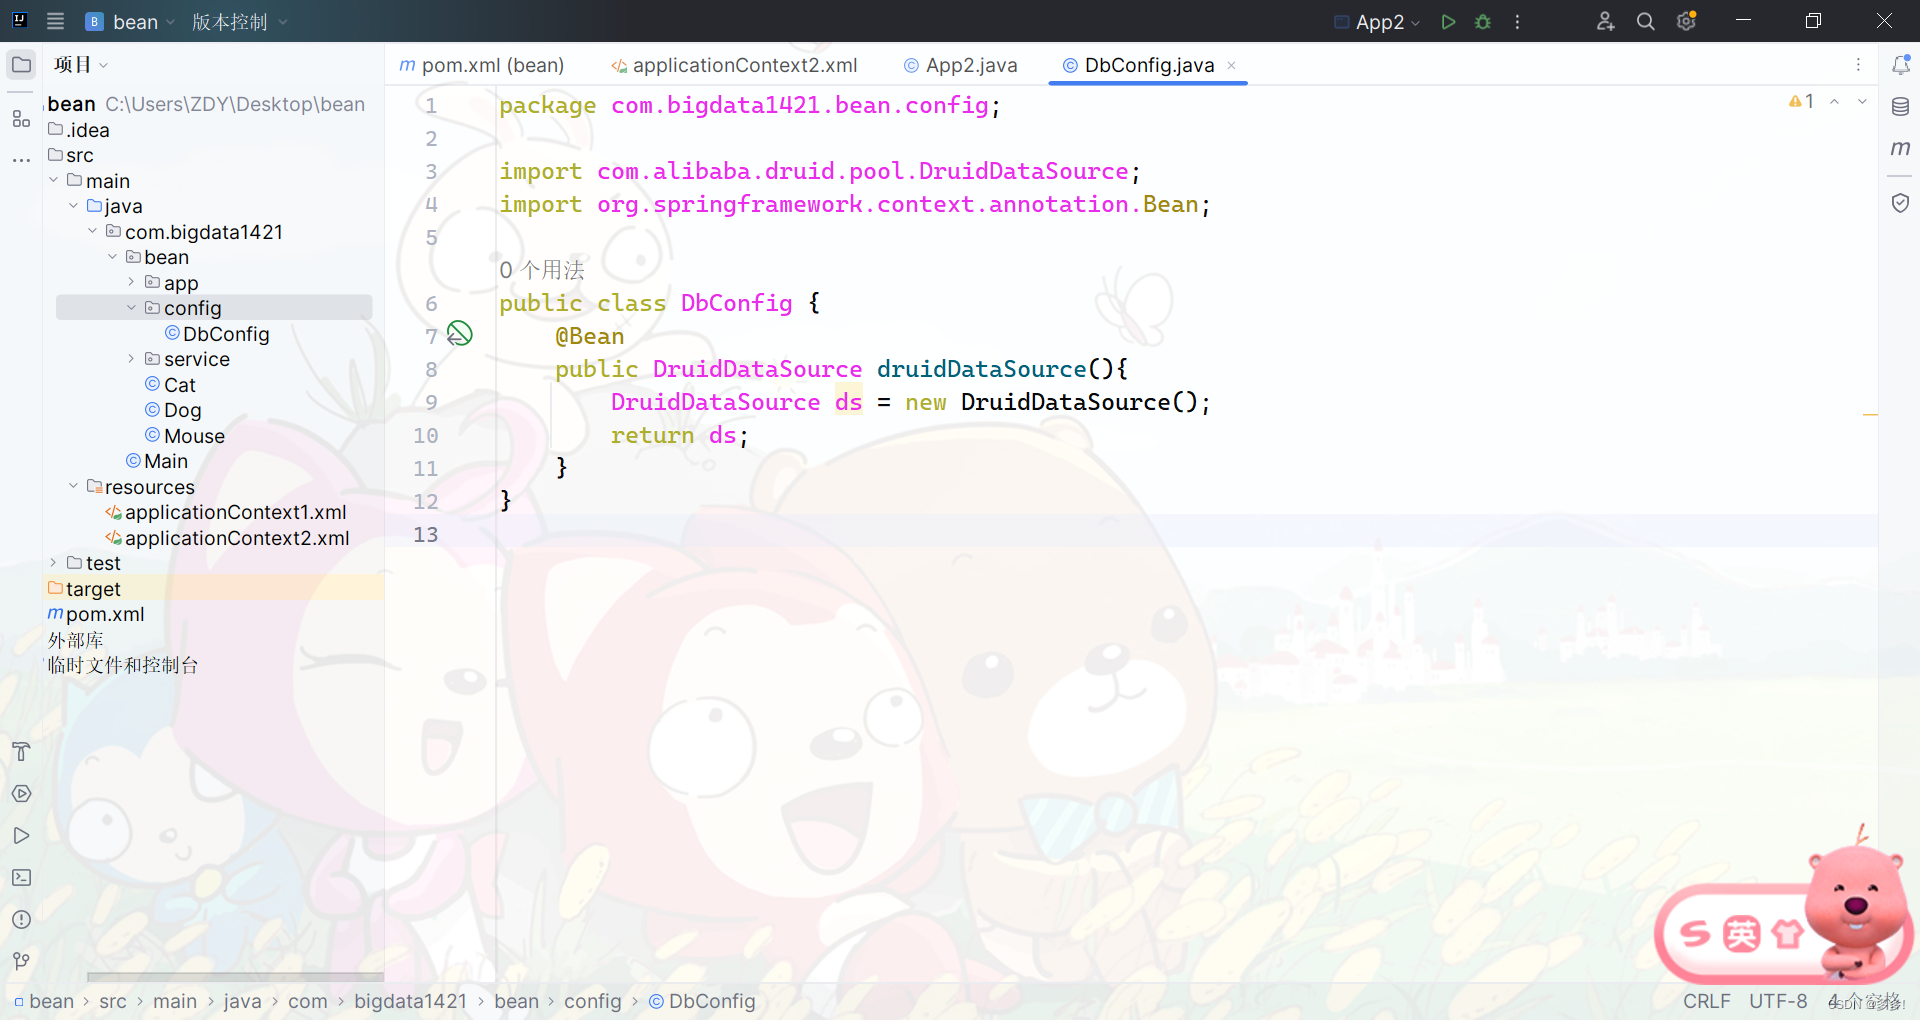Open the Git tool window
Screen dimensions: 1920x1020
[21, 962]
